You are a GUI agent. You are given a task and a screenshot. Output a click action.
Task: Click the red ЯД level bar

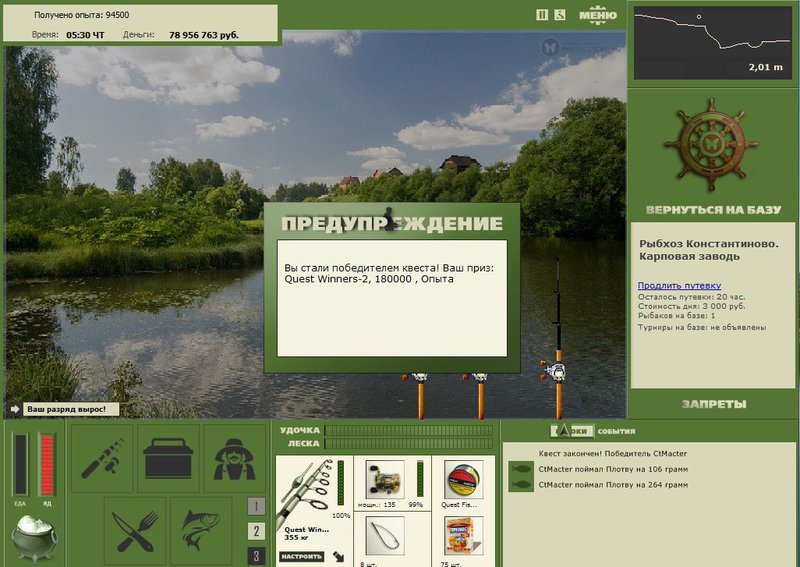point(47,464)
